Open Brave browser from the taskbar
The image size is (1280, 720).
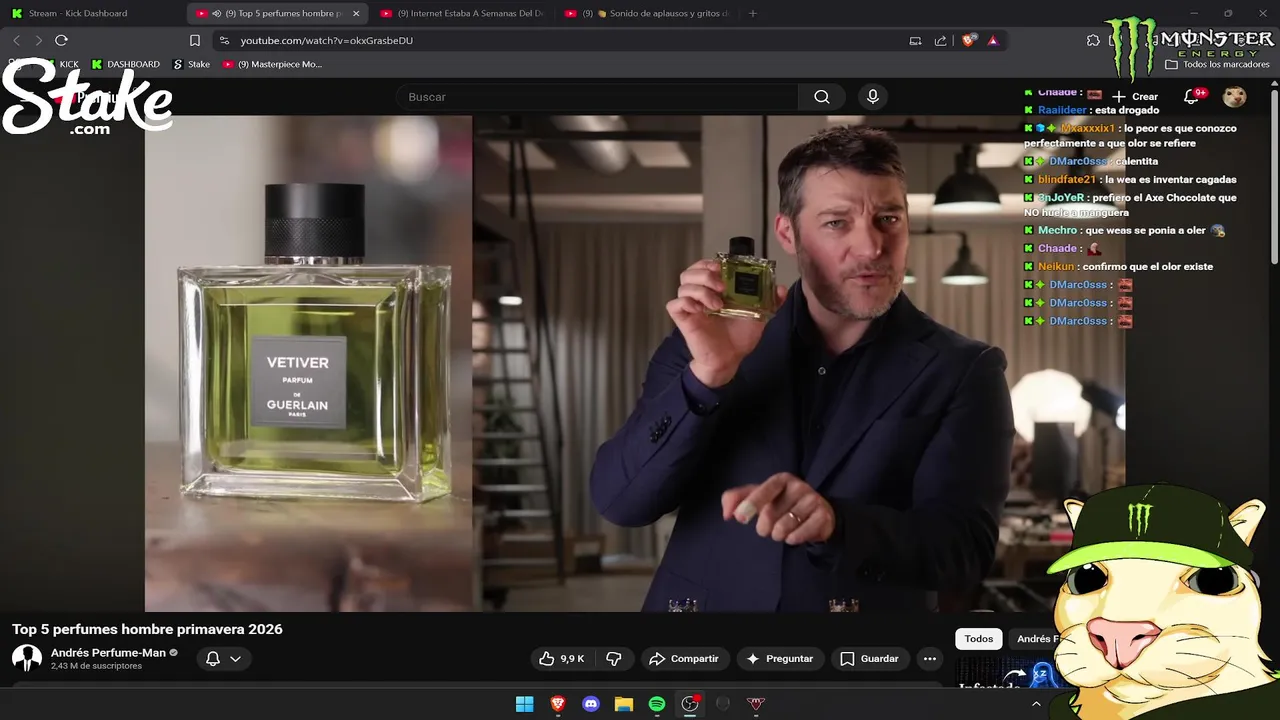(x=558, y=704)
